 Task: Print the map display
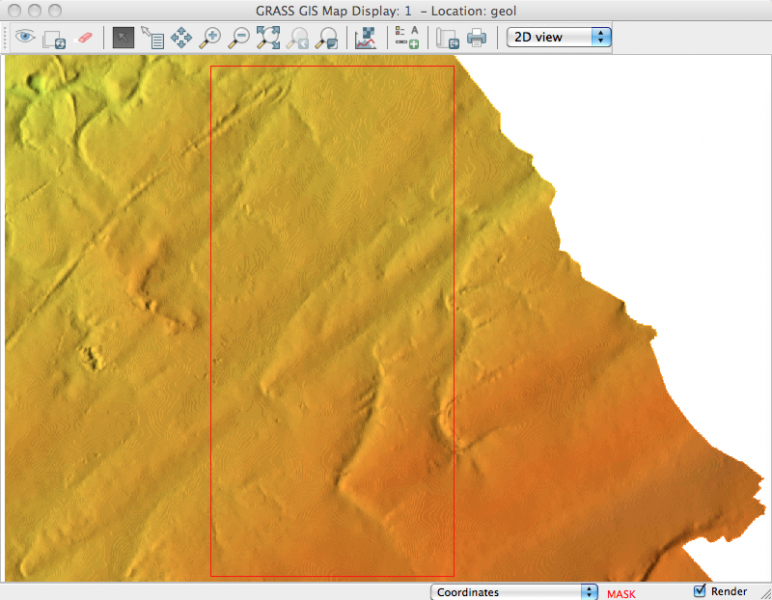477,38
